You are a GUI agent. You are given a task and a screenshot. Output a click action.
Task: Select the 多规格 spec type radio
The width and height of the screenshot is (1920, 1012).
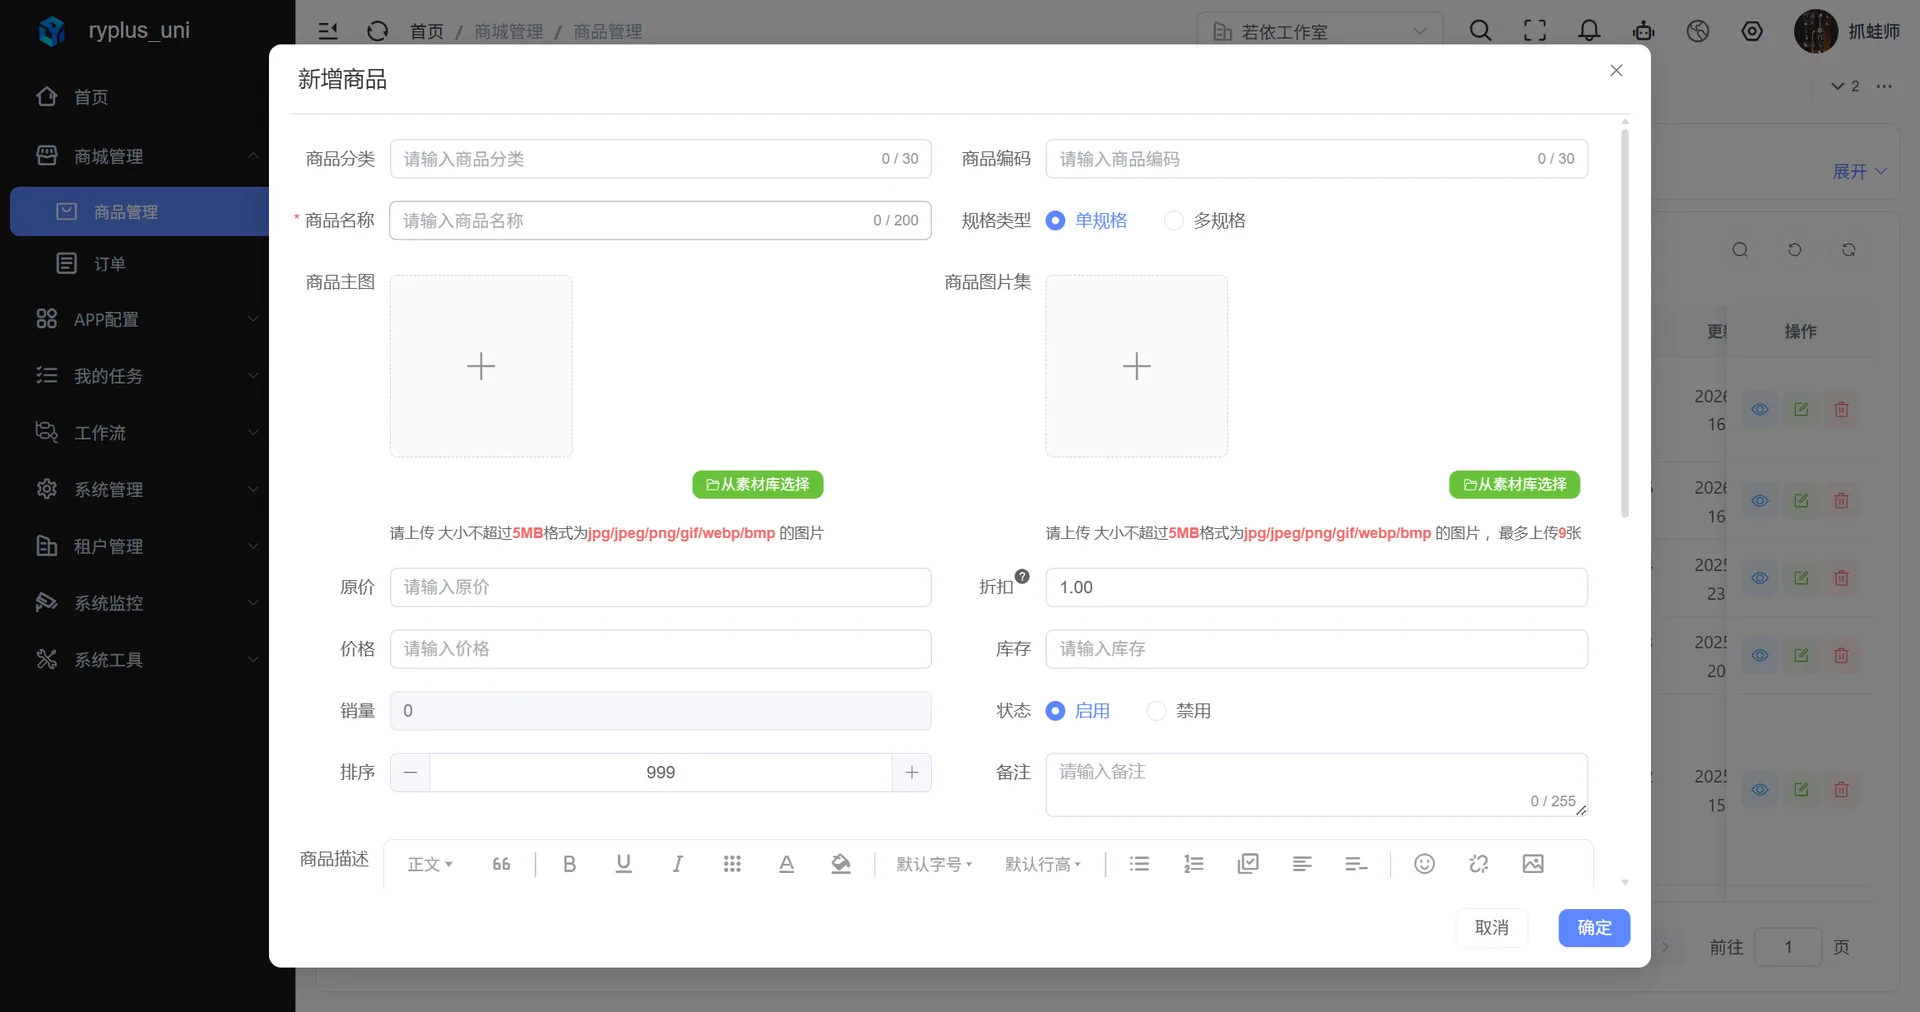[x=1205, y=221]
